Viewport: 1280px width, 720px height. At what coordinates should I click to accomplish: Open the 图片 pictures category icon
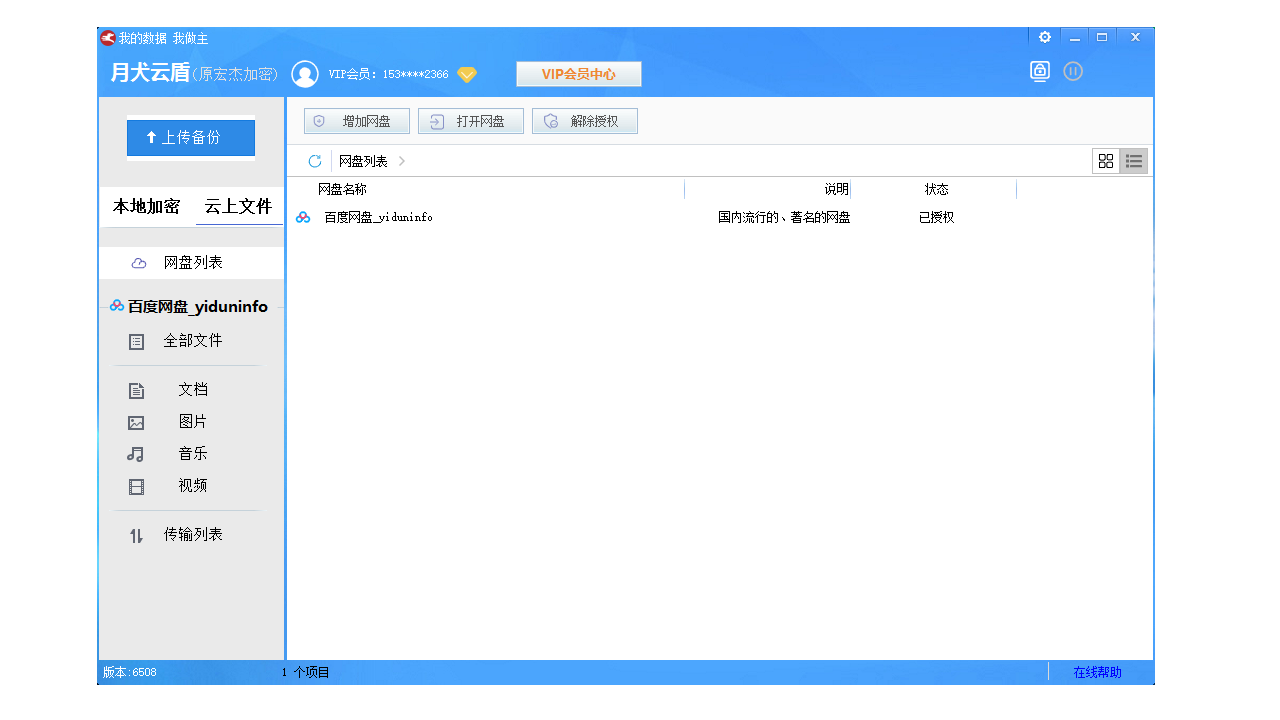(136, 422)
